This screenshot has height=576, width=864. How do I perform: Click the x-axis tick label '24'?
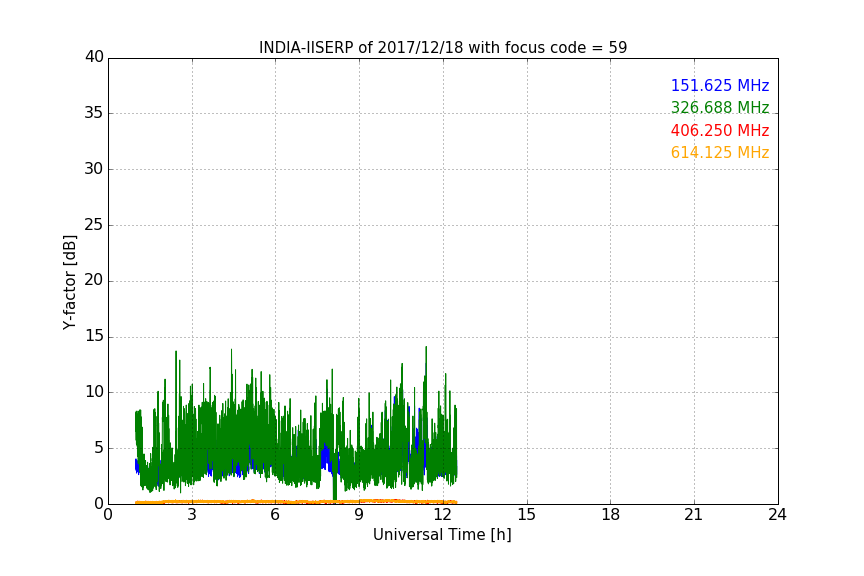pos(777,515)
